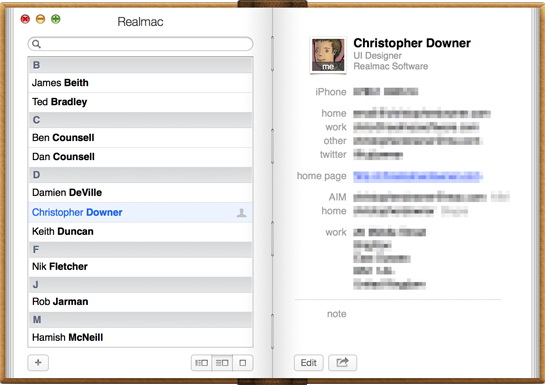545x385 pixels.
Task: Select Christopher Downer in contact list
Action: tap(140, 212)
